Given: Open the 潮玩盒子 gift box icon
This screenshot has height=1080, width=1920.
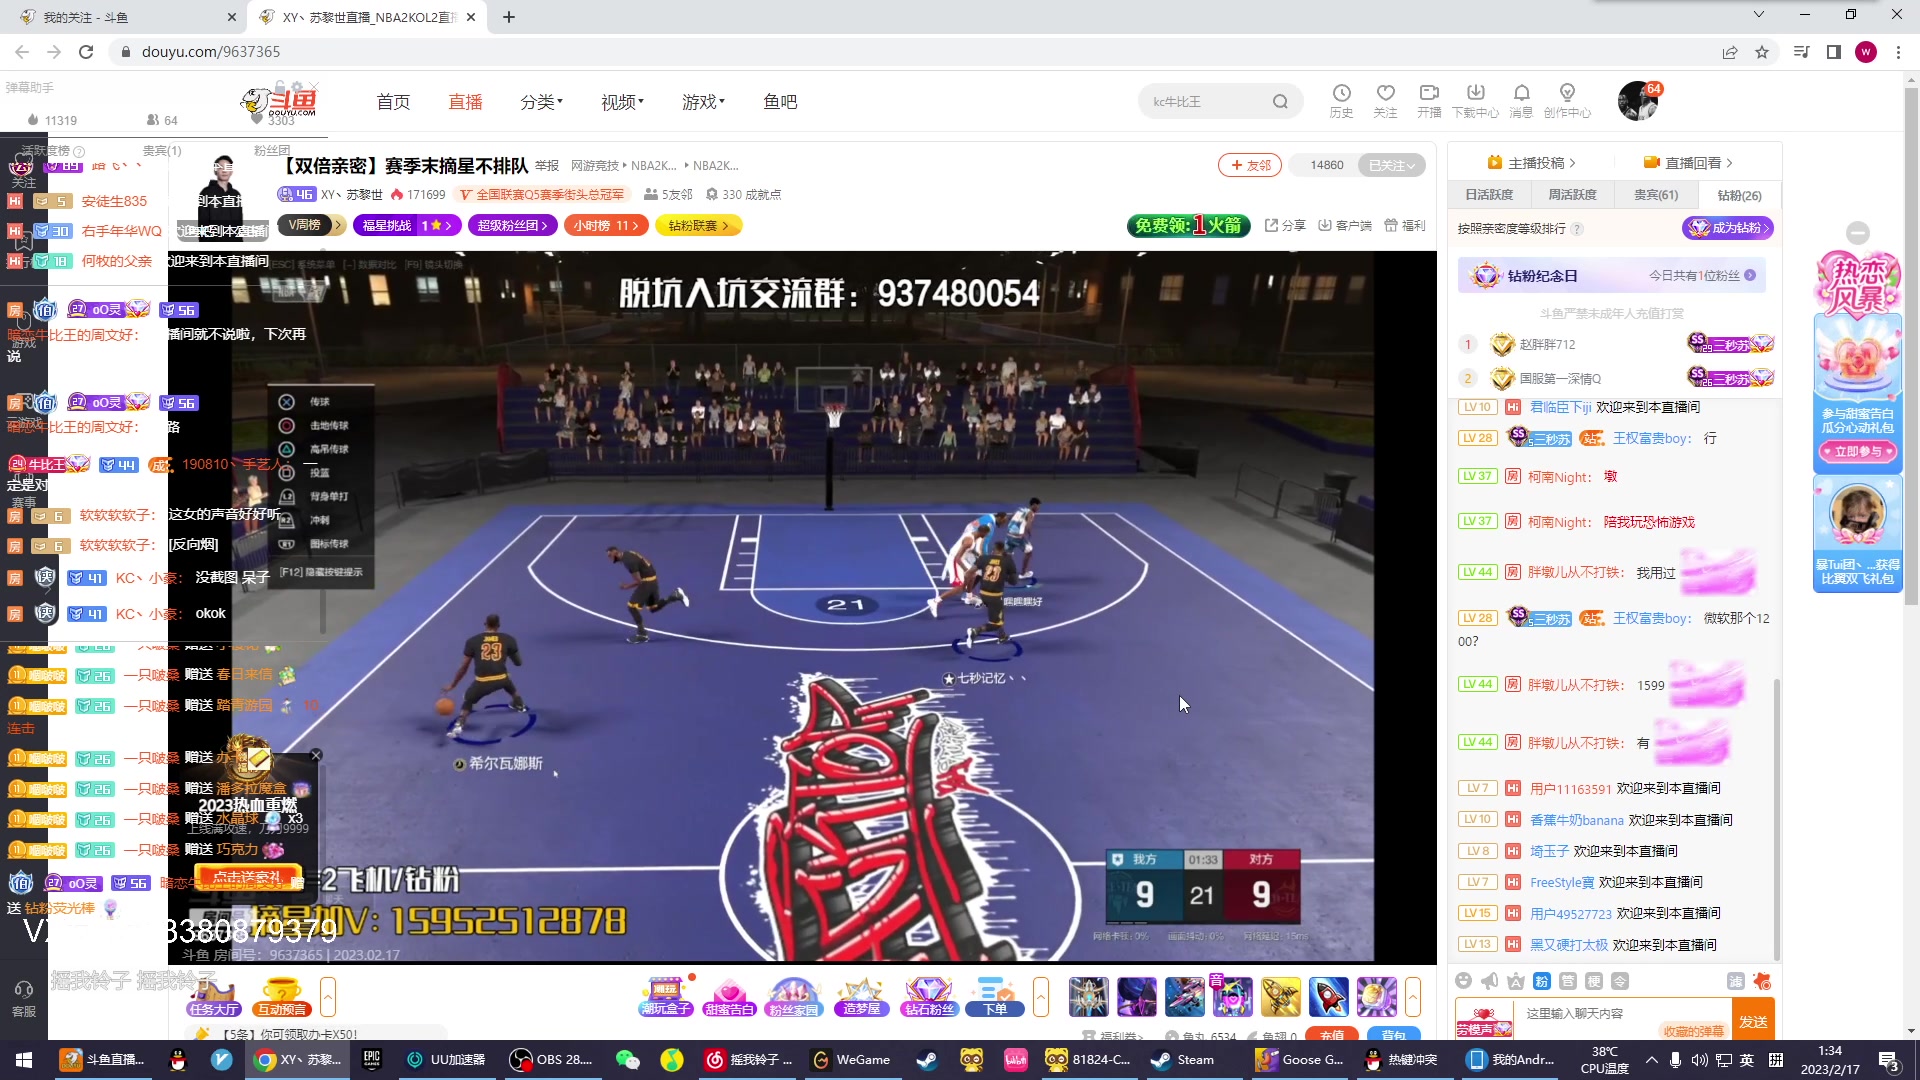Looking at the screenshot, I should click(x=666, y=997).
